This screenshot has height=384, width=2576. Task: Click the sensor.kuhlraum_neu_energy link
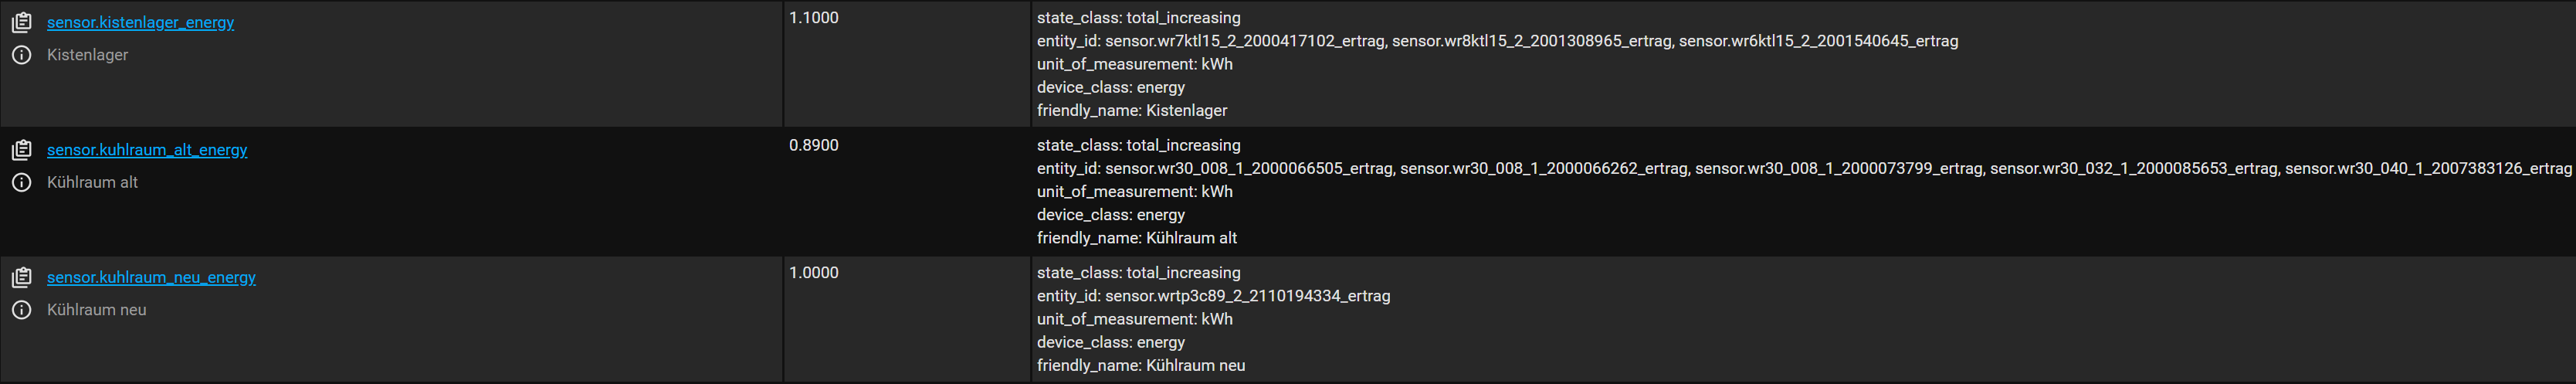[x=151, y=277]
